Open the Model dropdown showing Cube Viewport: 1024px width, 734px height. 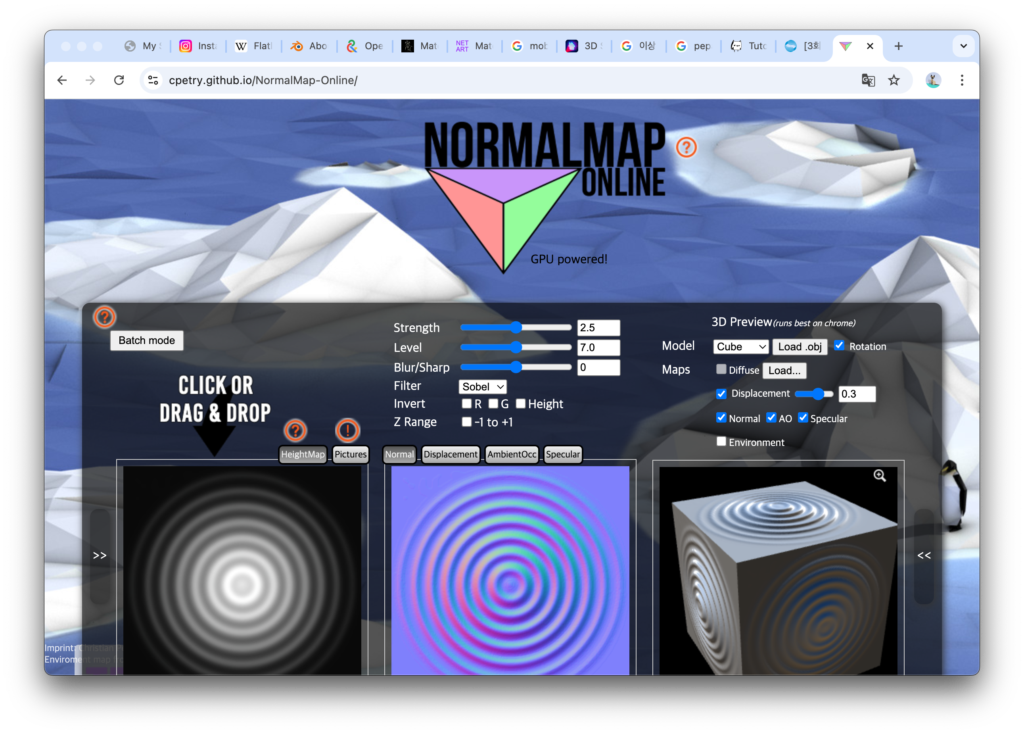click(x=740, y=347)
